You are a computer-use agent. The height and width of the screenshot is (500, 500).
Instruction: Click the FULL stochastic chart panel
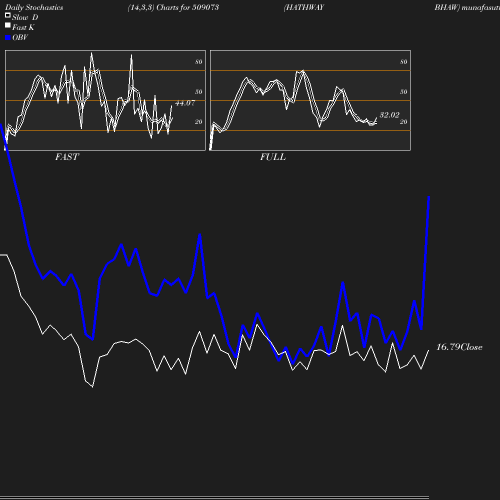(x=310, y=100)
